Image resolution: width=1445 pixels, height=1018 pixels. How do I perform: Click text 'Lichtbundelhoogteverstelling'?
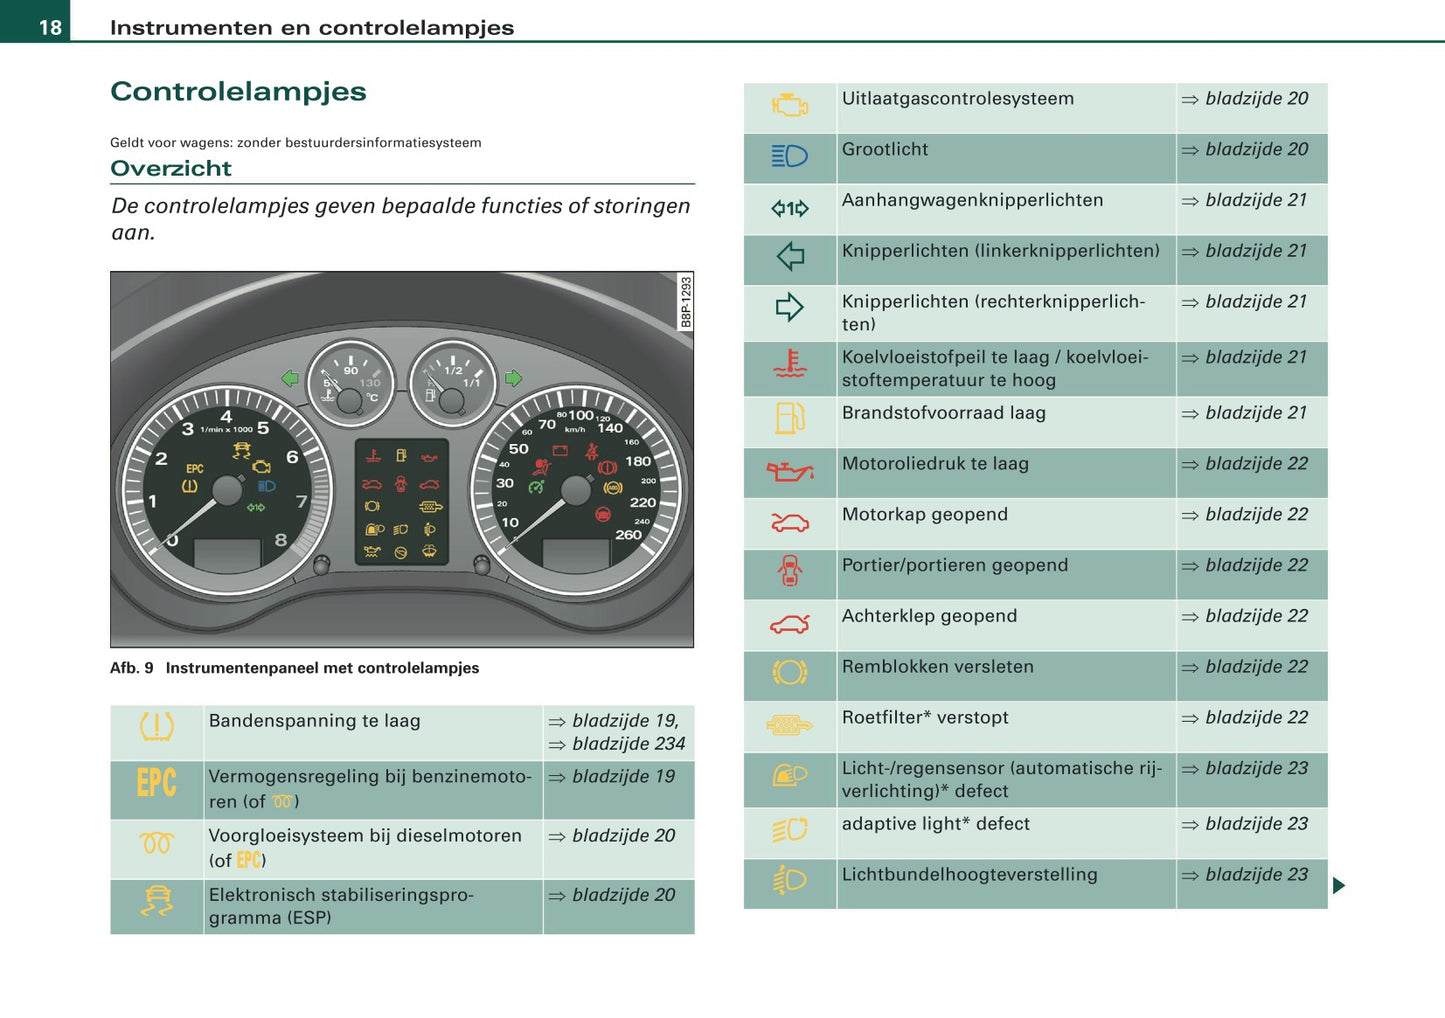[x=970, y=875]
